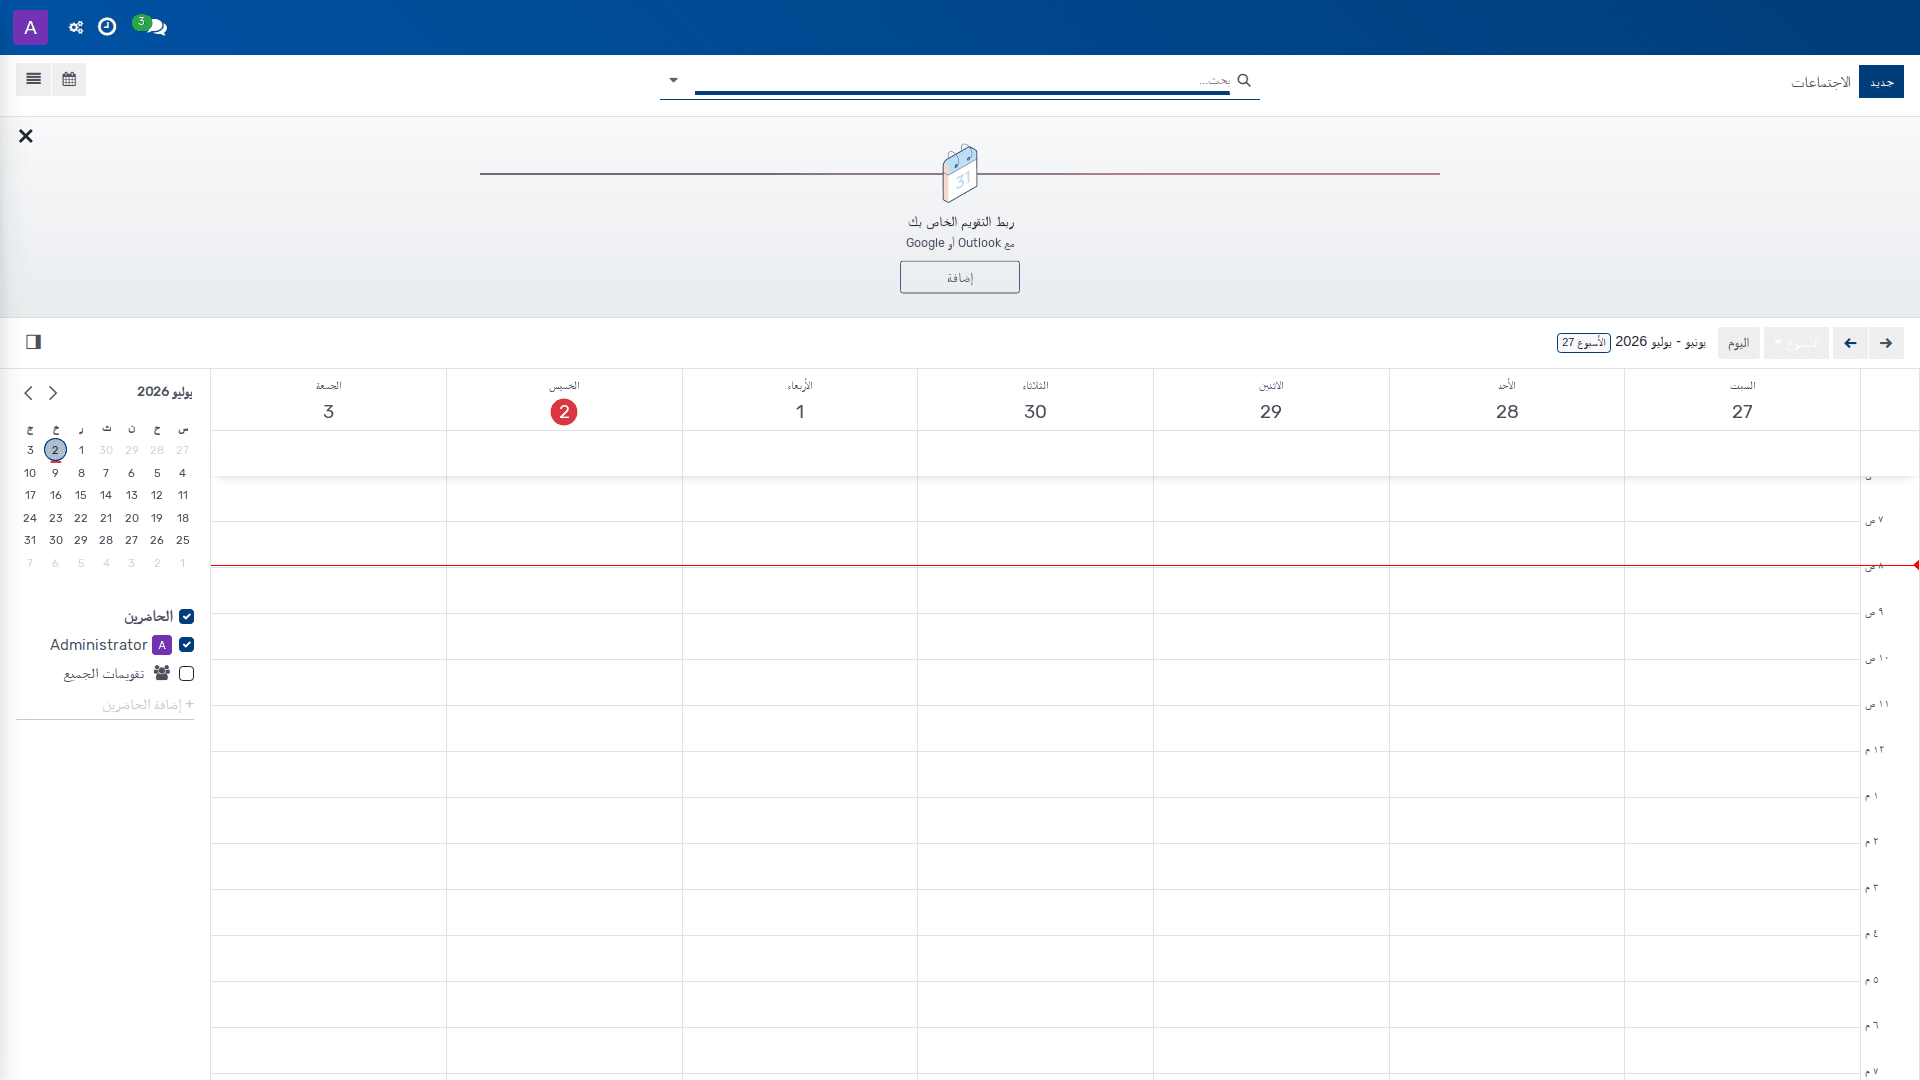Click the meetings (الاجتماعات) breadcrumb
The height and width of the screenshot is (1080, 1920).
1820,82
